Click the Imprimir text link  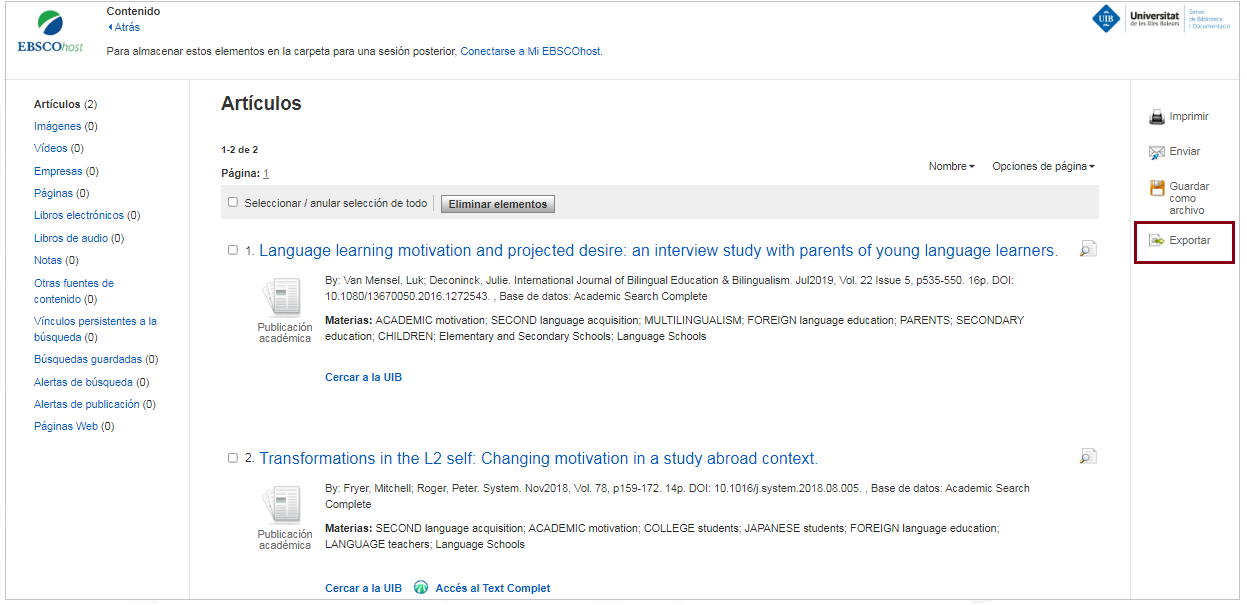1189,116
